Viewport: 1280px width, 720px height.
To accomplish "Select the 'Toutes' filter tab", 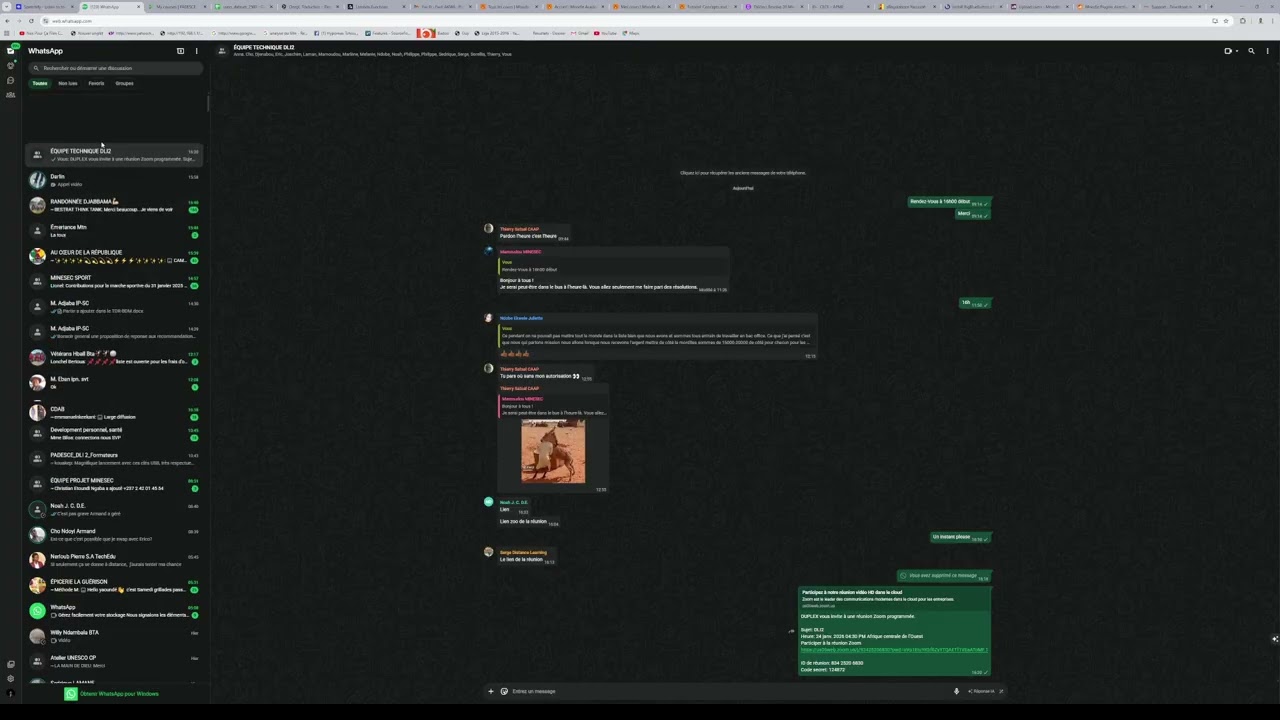I will pos(39,83).
